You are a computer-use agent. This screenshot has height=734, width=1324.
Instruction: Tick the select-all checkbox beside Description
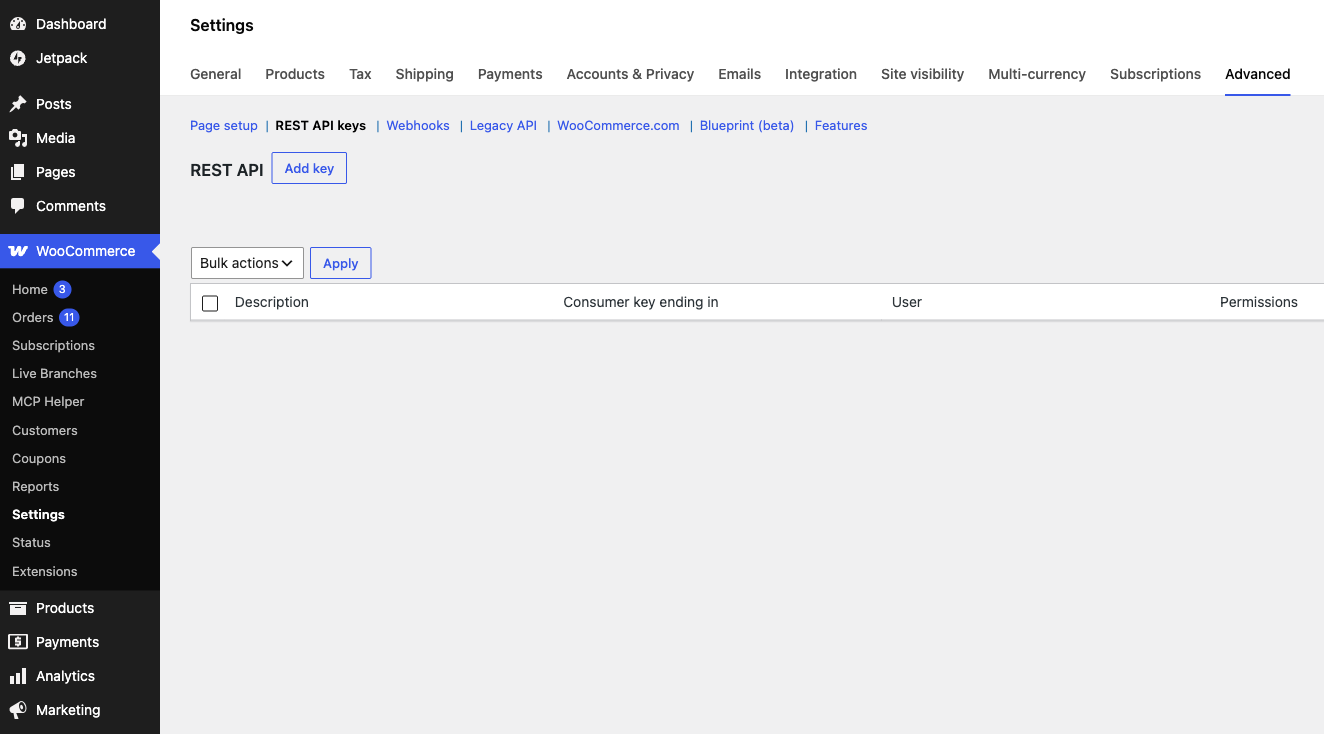210,303
